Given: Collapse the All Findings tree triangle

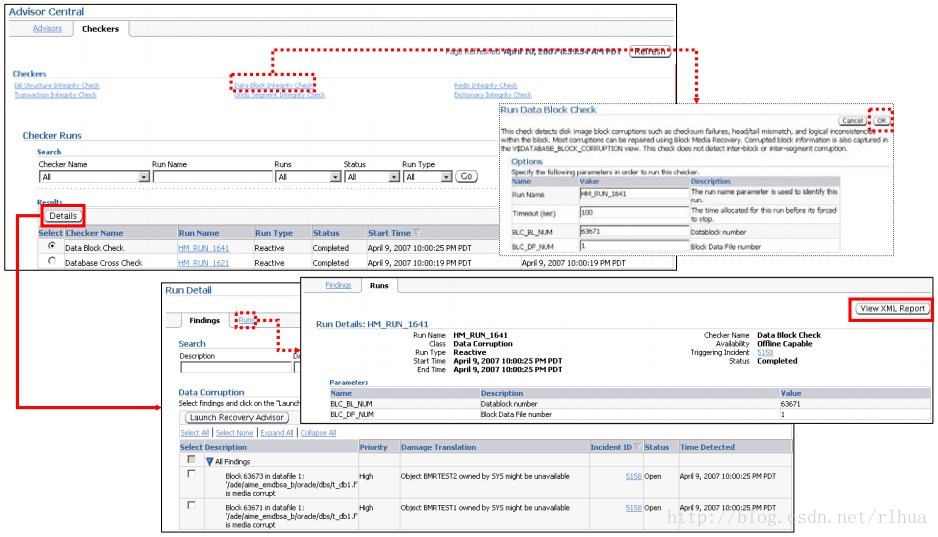Looking at the screenshot, I should click(x=209, y=462).
